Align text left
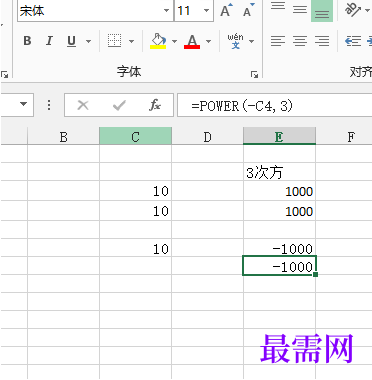The image size is (372, 380). pos(278,41)
